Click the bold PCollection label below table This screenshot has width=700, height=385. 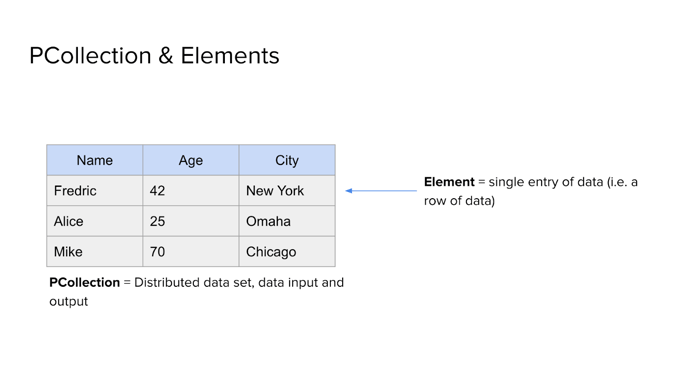(x=84, y=282)
